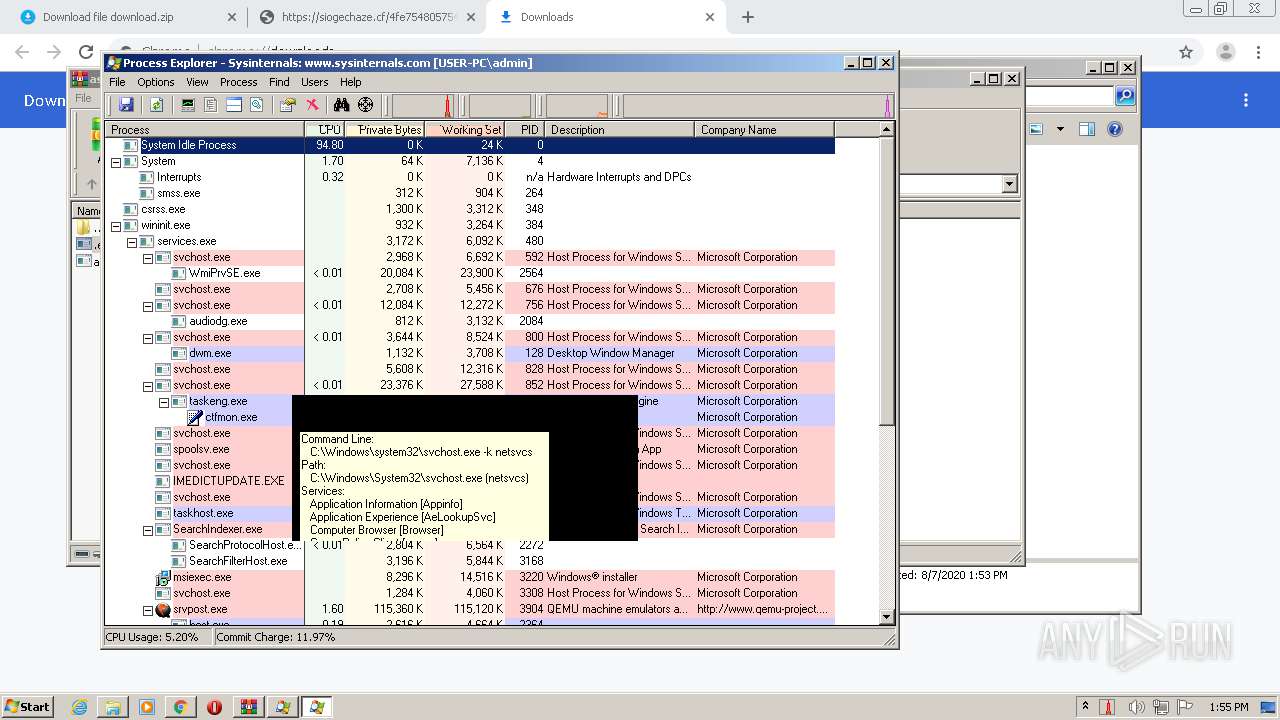This screenshot has width=1280, height=720.
Task: Open process Properties via toolbar icon
Action: point(288,104)
